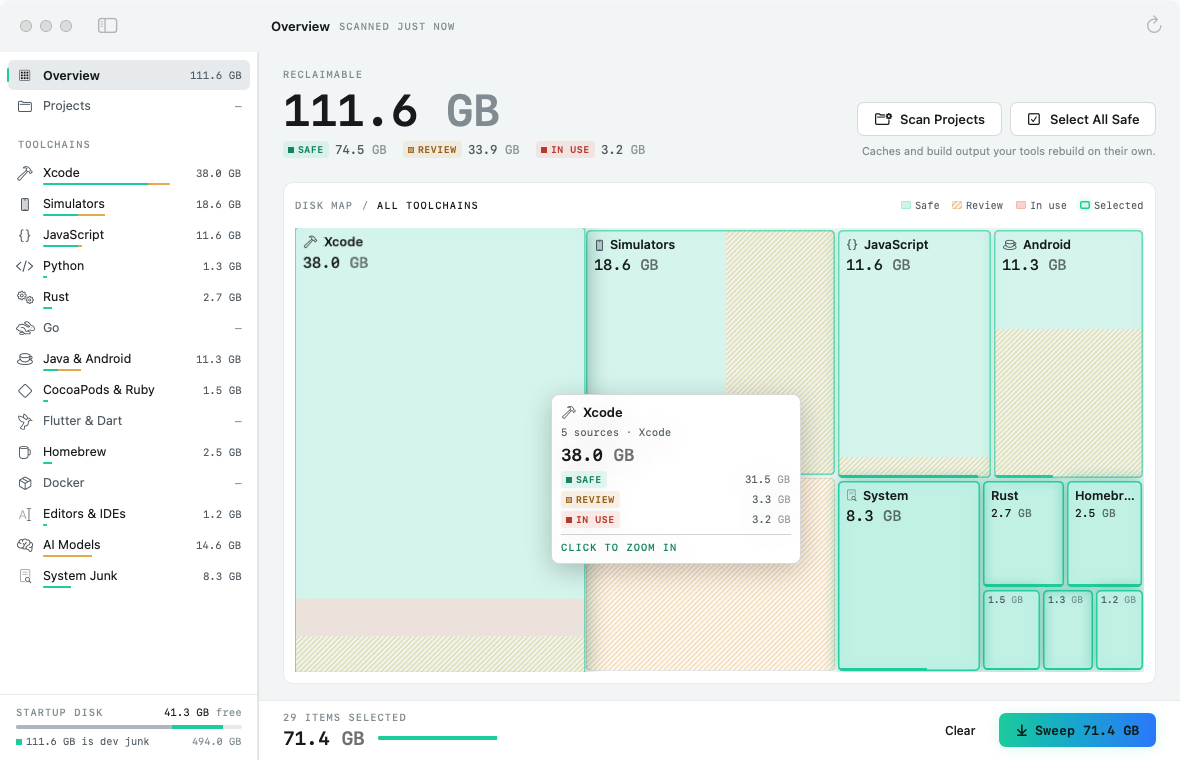Click the Projects folder icon
Screen dimensions: 1180x760
coord(25,106)
